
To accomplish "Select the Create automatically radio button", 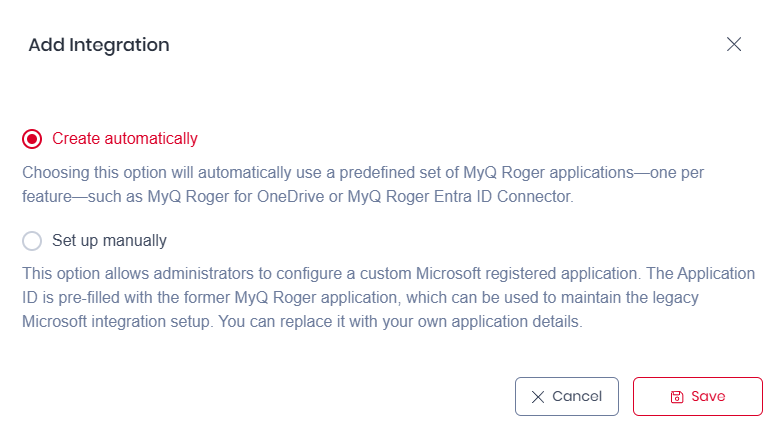I will click(x=32, y=139).
